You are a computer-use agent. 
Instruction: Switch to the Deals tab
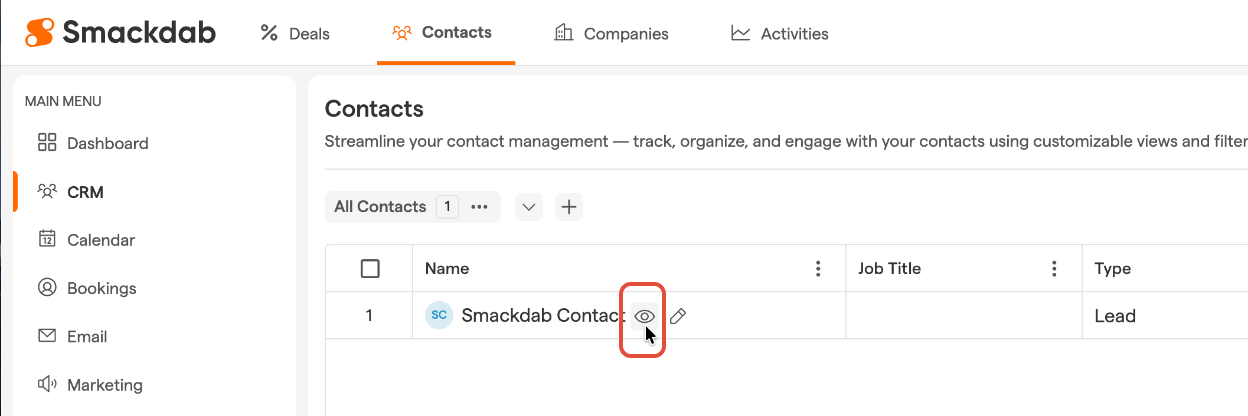295,33
